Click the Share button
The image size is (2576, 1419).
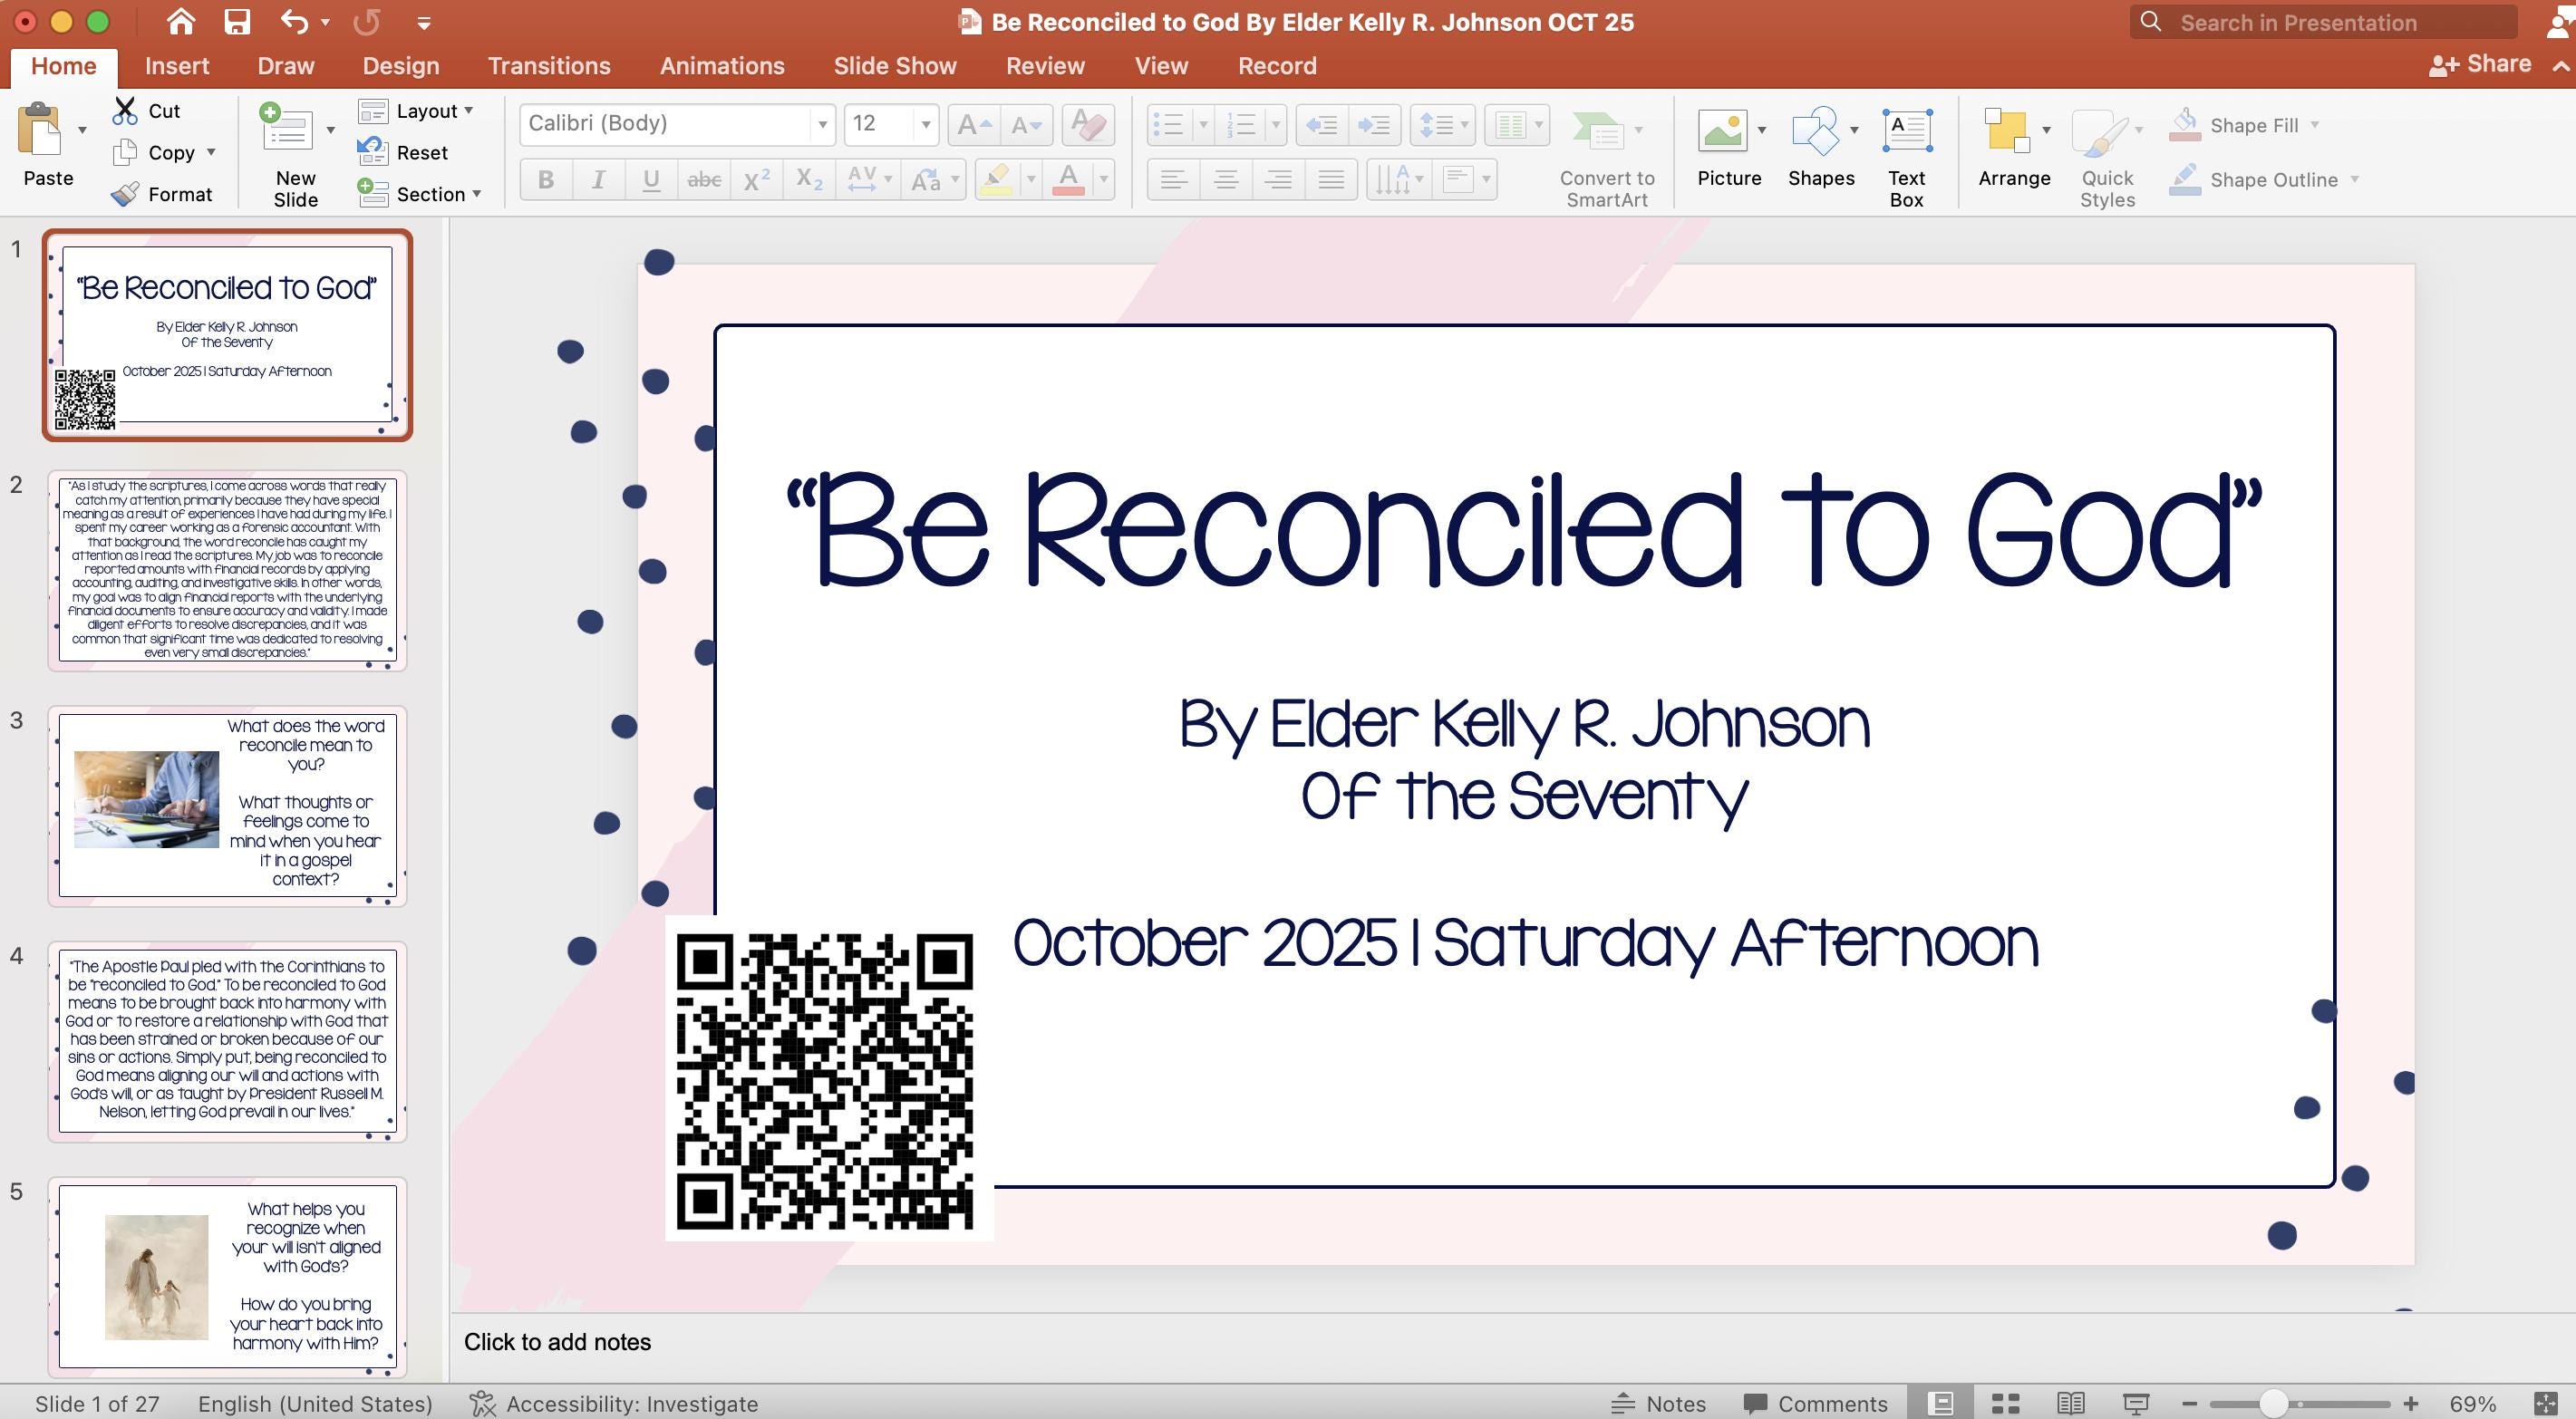click(x=2480, y=64)
